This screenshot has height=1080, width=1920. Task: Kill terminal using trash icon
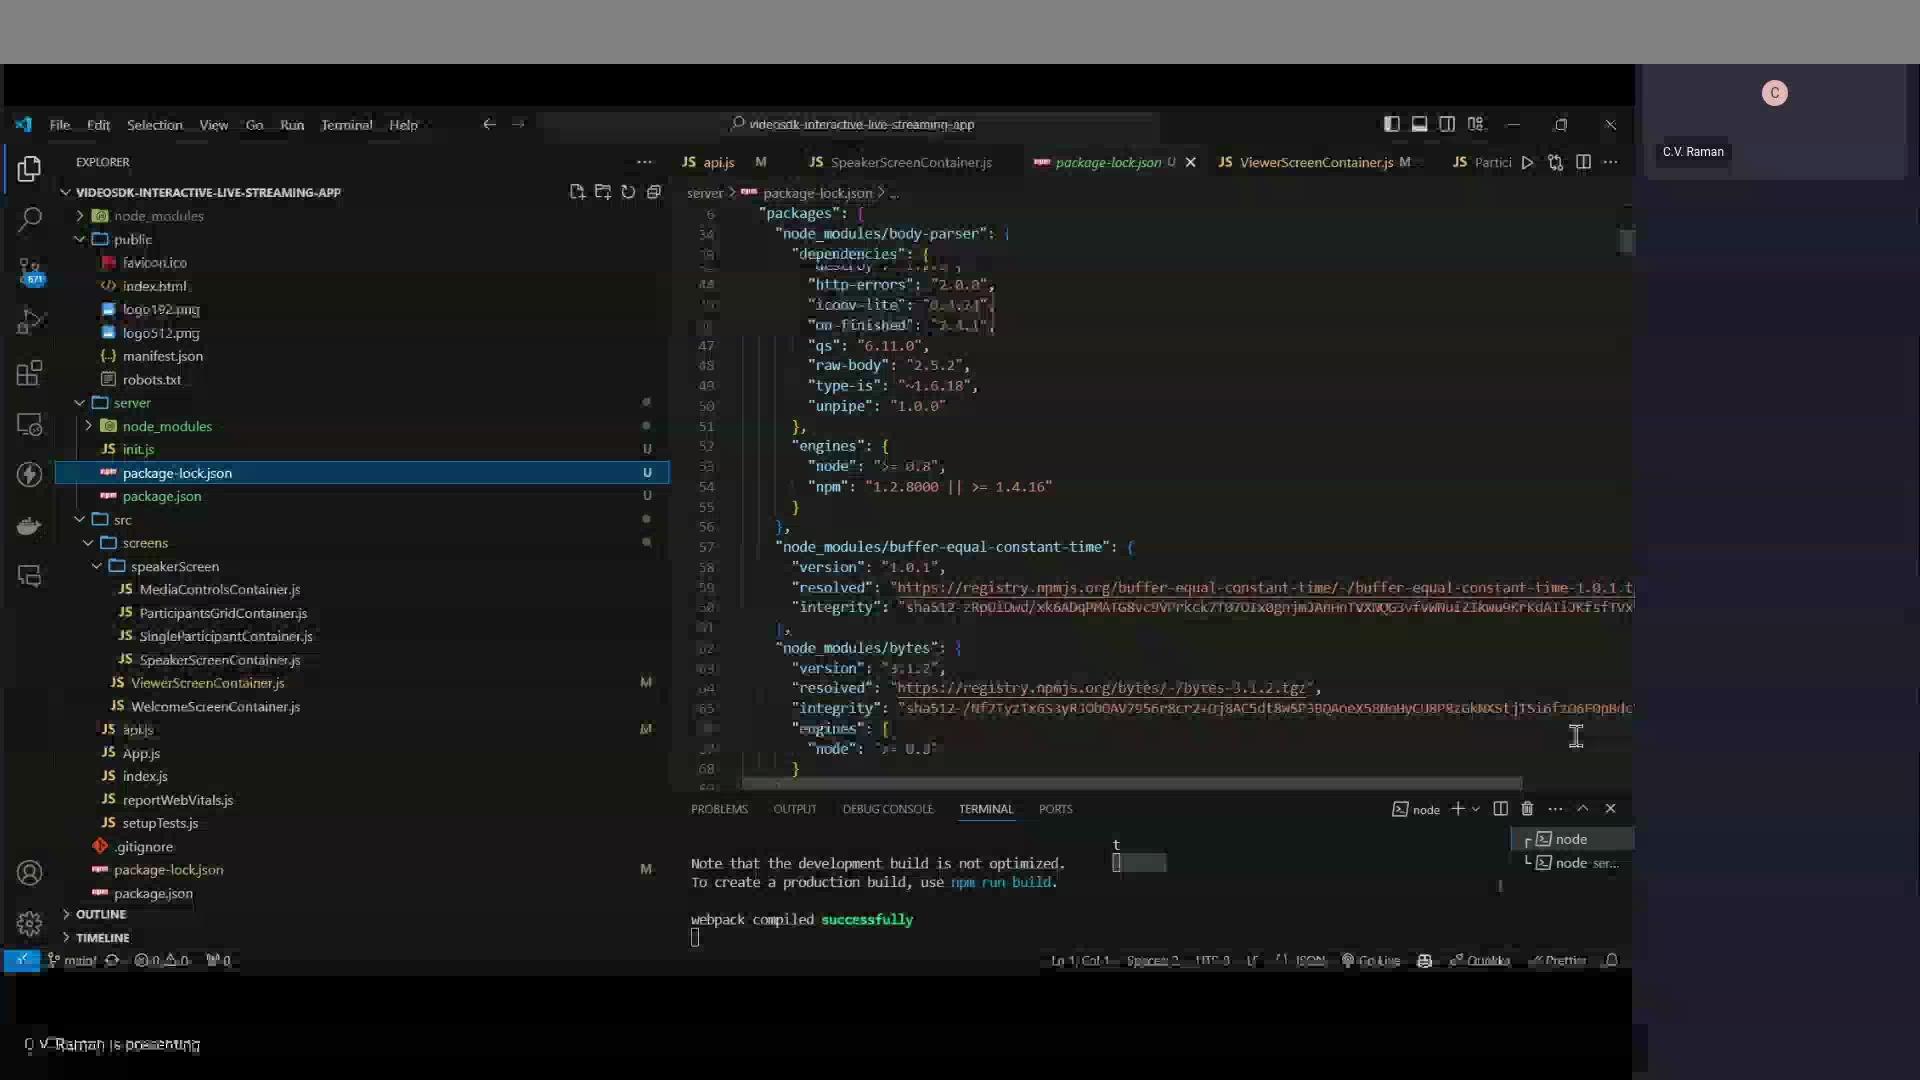click(1527, 808)
